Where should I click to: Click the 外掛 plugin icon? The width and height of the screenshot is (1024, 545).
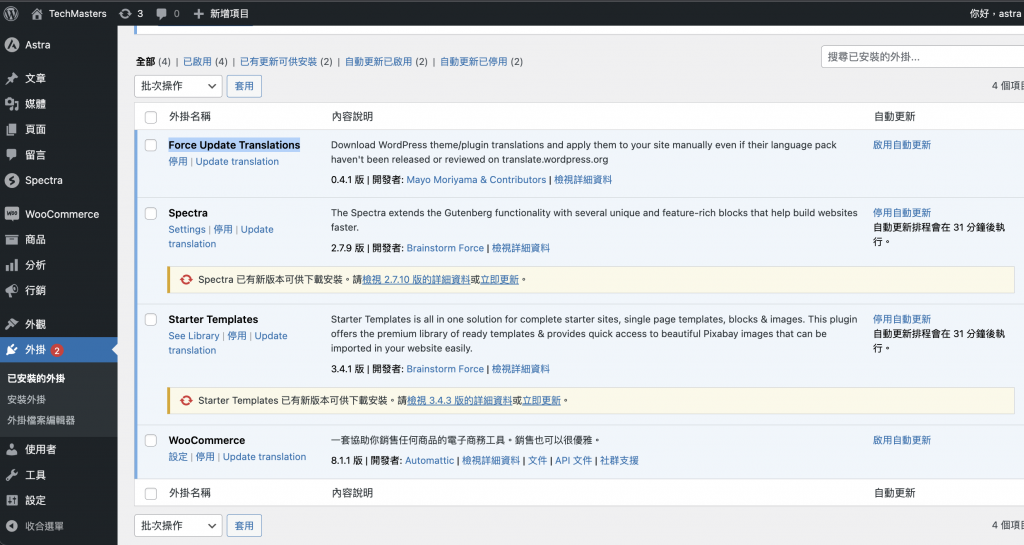[12, 350]
